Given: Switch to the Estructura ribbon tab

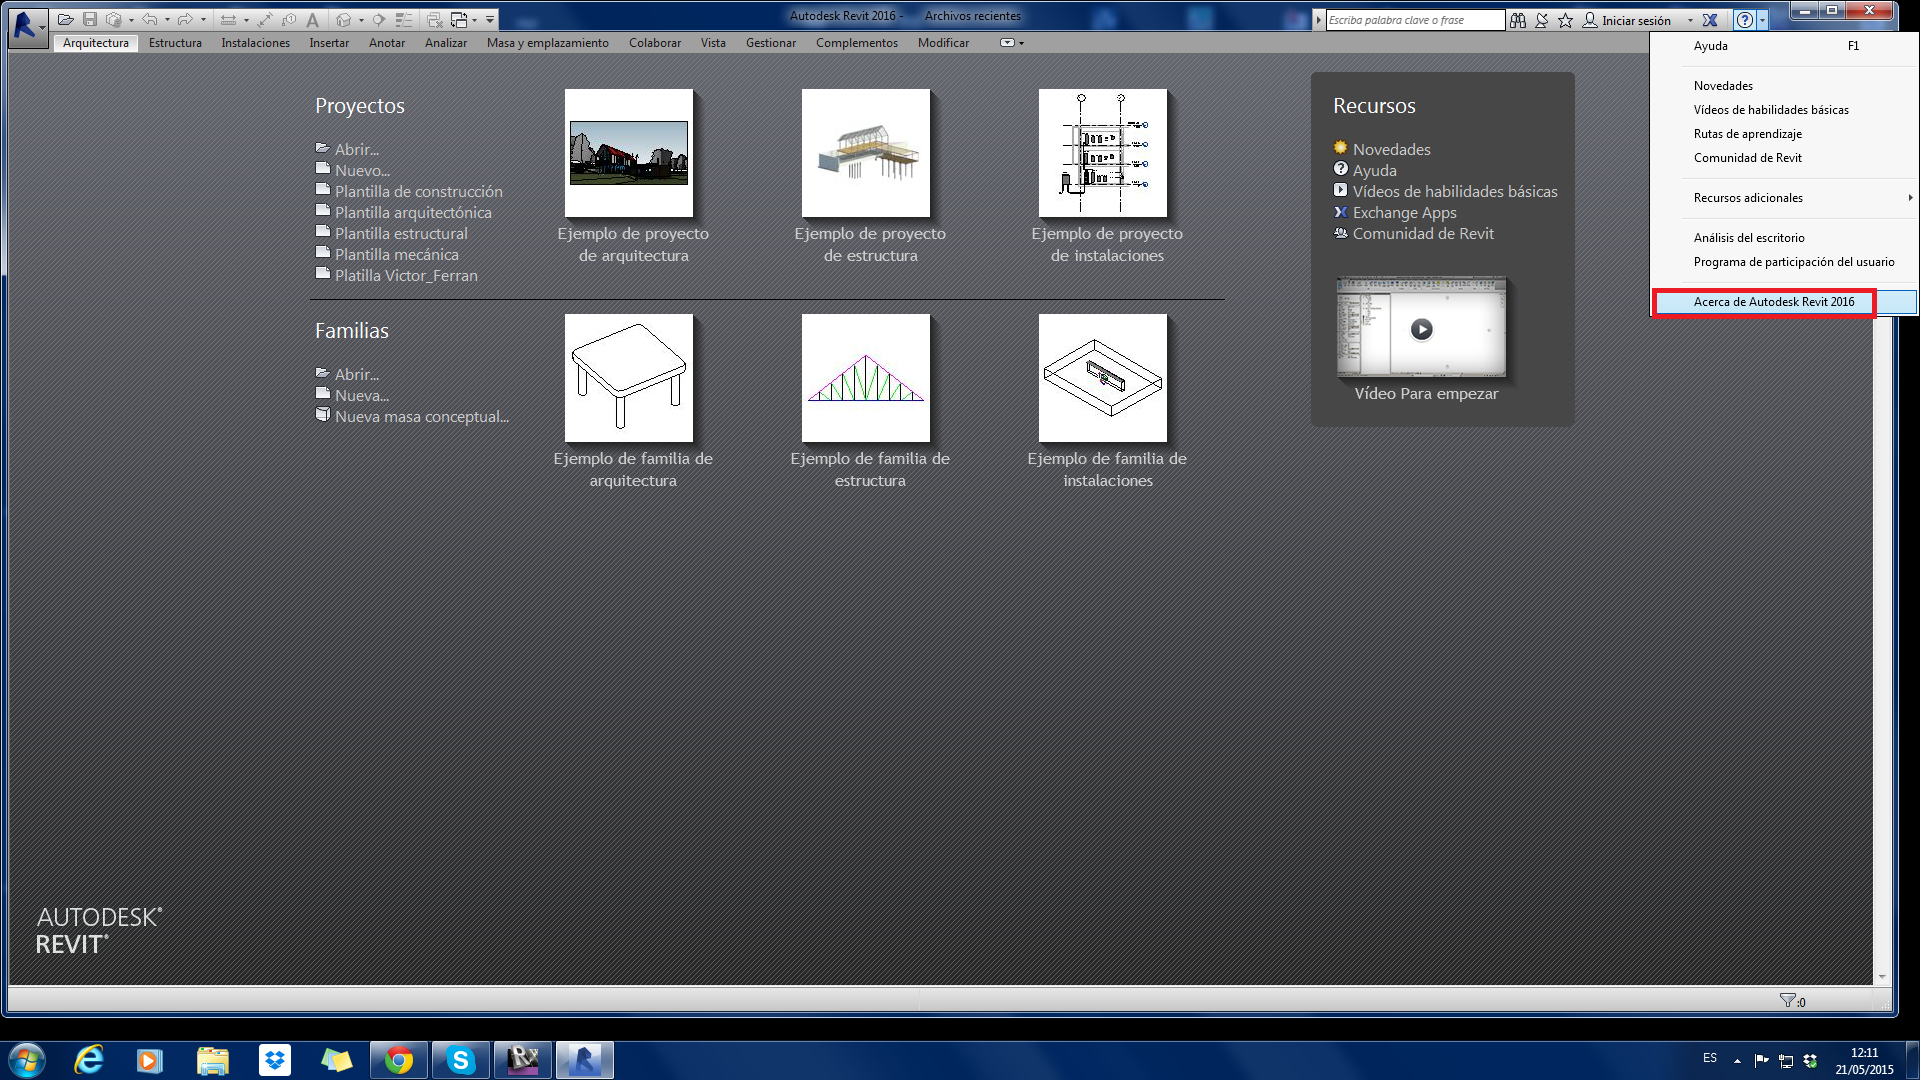Looking at the screenshot, I should 174,43.
